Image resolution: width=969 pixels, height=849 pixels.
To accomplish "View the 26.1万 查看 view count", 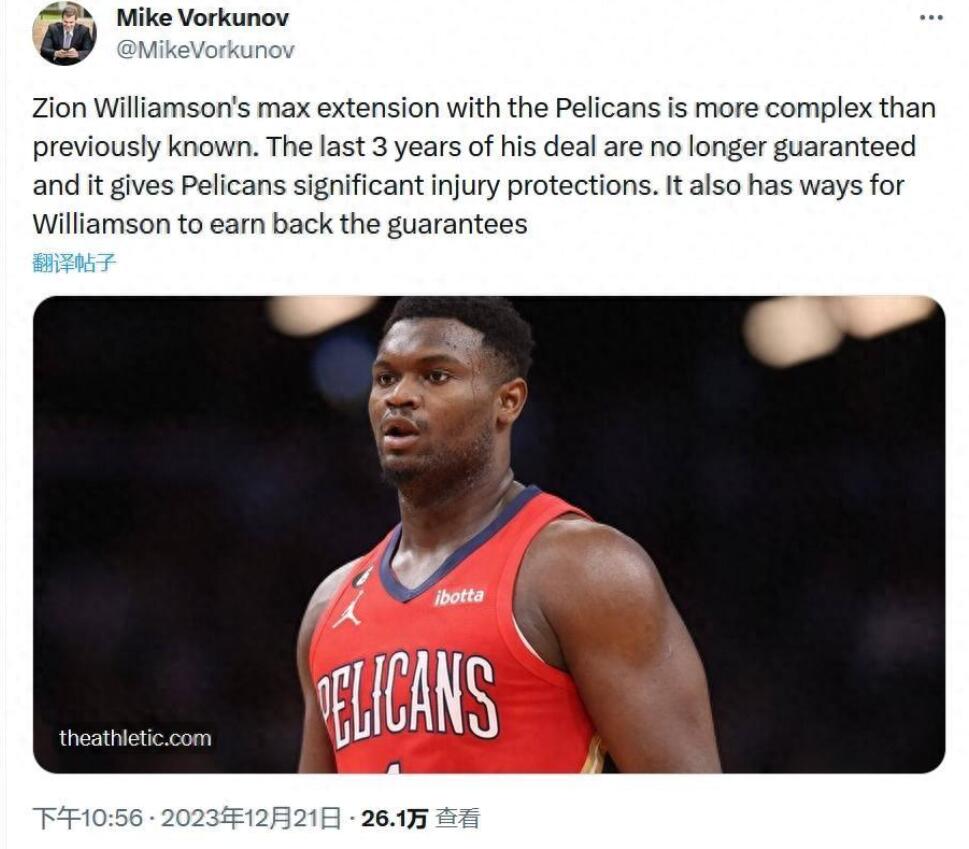I will pyautogui.click(x=420, y=819).
